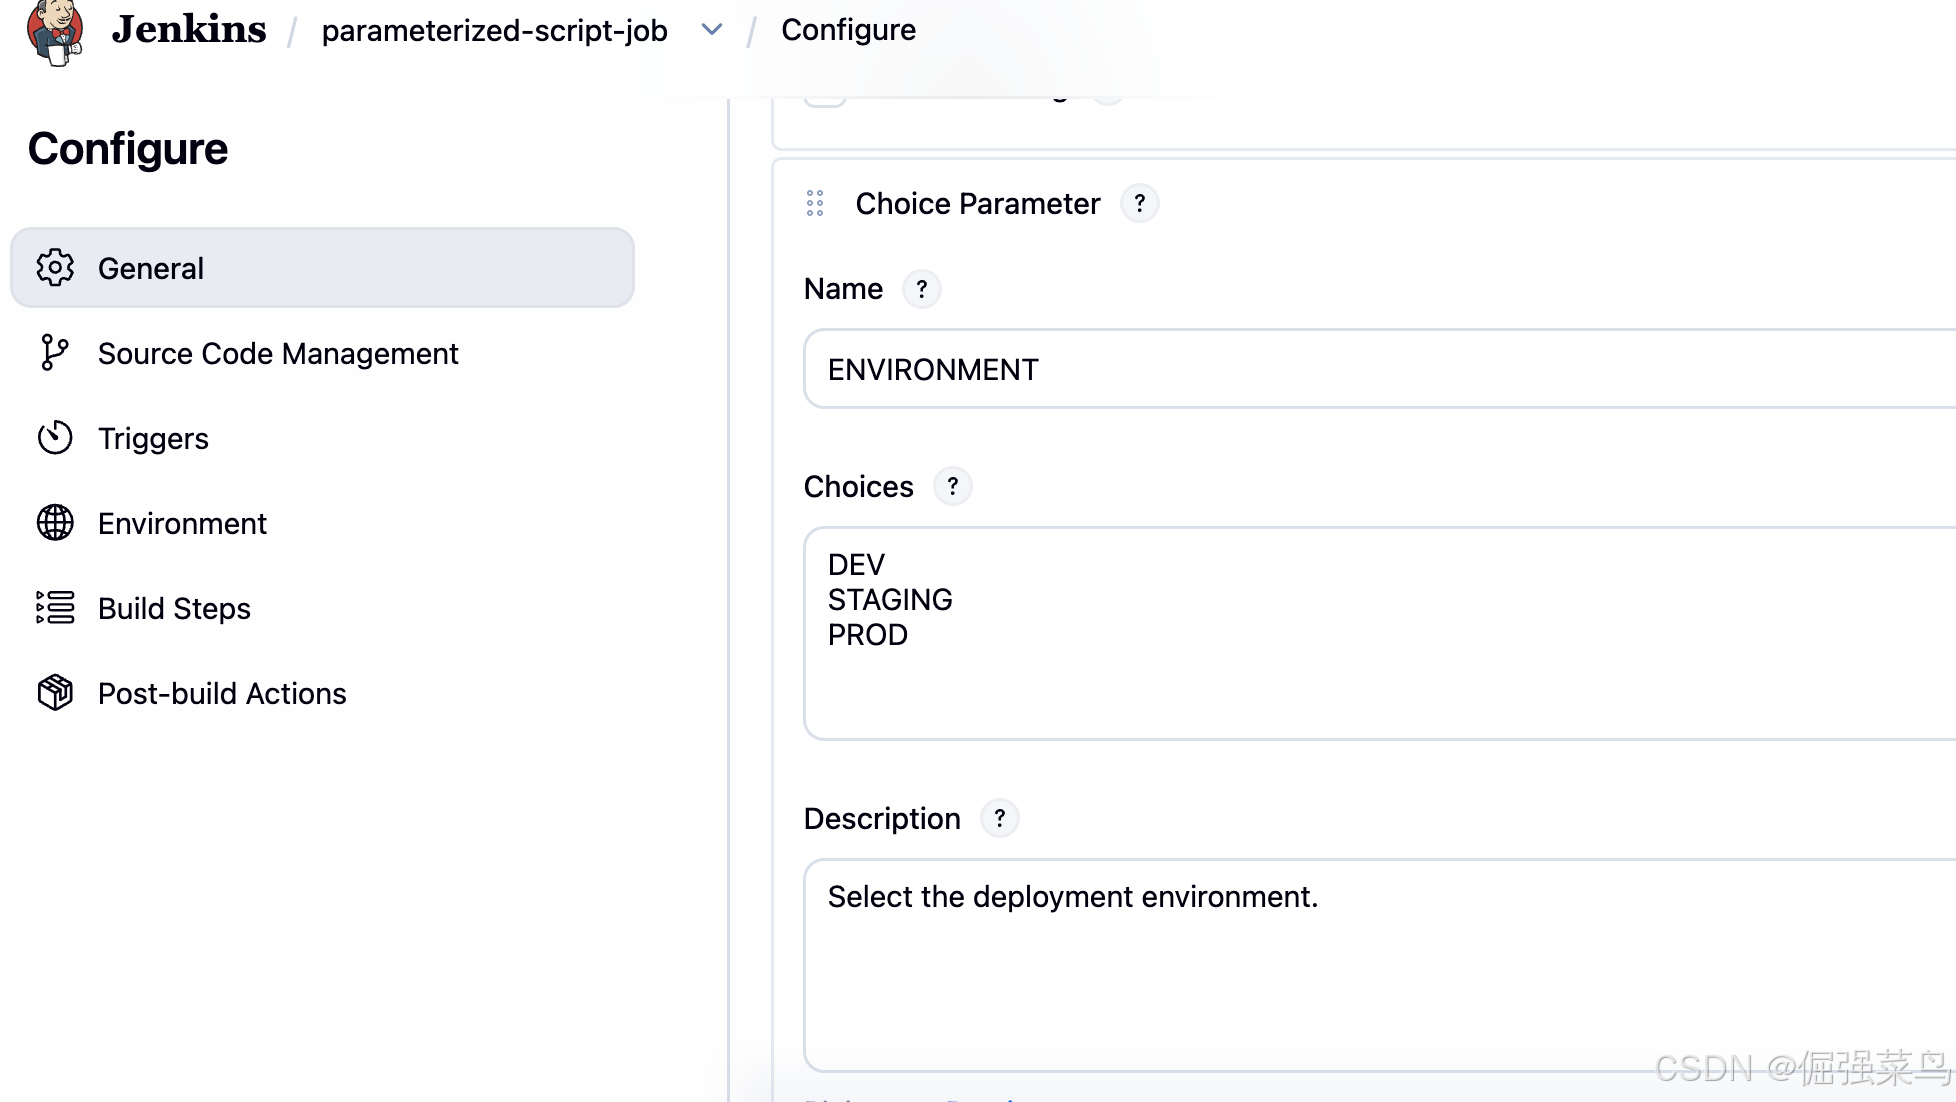Click the Triggers clock icon

point(55,438)
